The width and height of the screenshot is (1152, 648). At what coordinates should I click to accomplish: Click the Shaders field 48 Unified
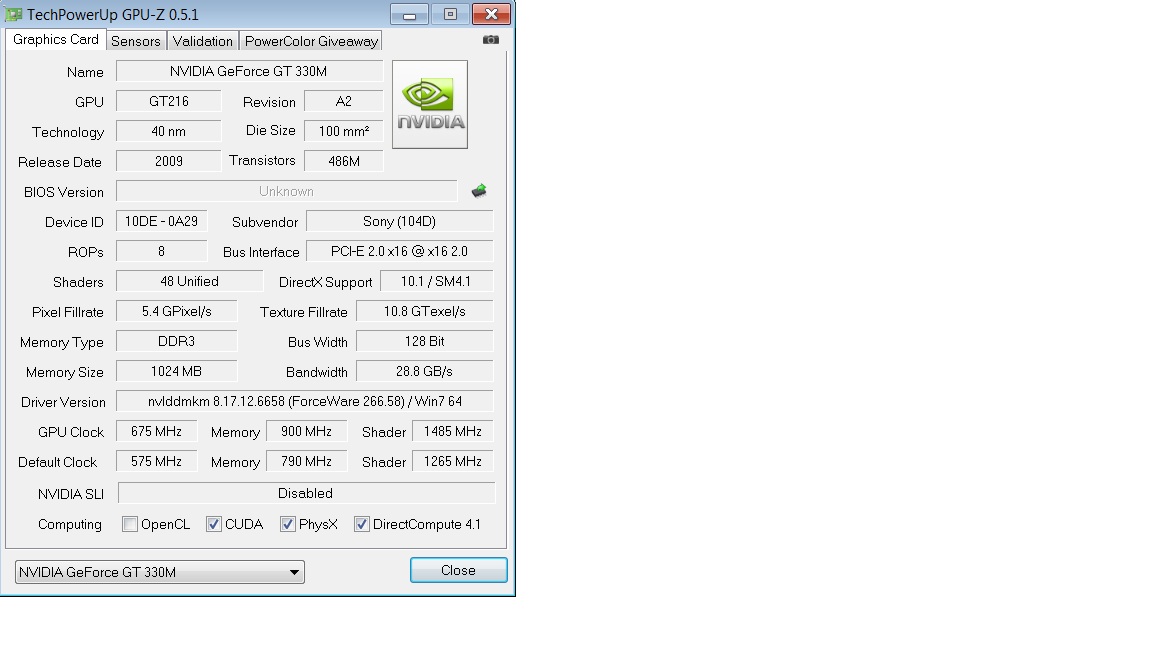pyautogui.click(x=190, y=281)
